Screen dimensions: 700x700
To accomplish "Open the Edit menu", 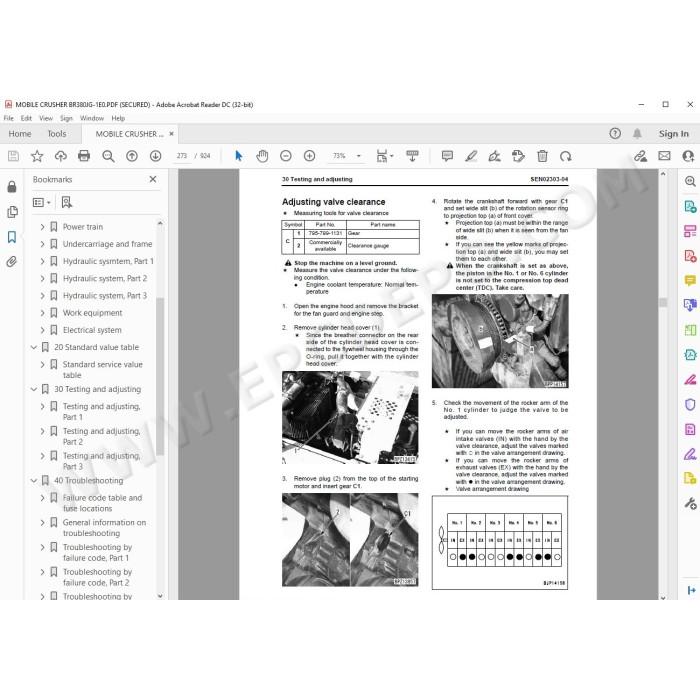I will pos(26,118).
